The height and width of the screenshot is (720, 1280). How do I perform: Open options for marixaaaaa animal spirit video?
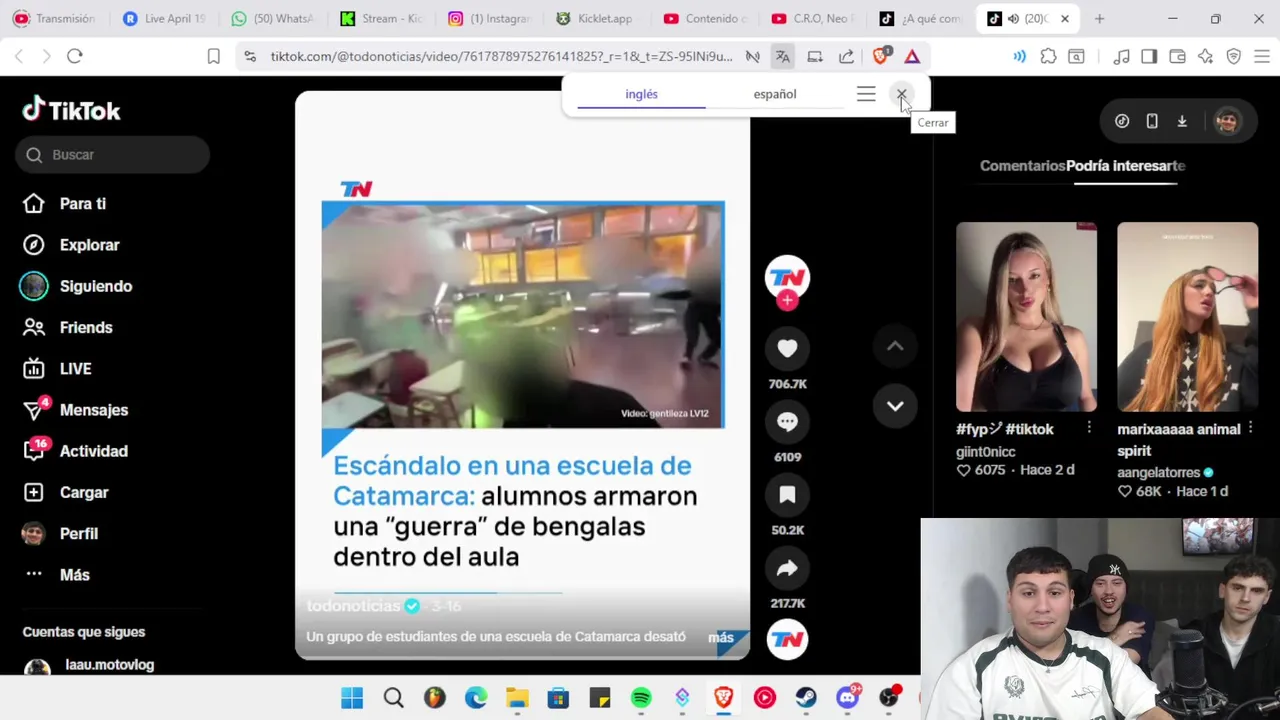pos(1251,428)
